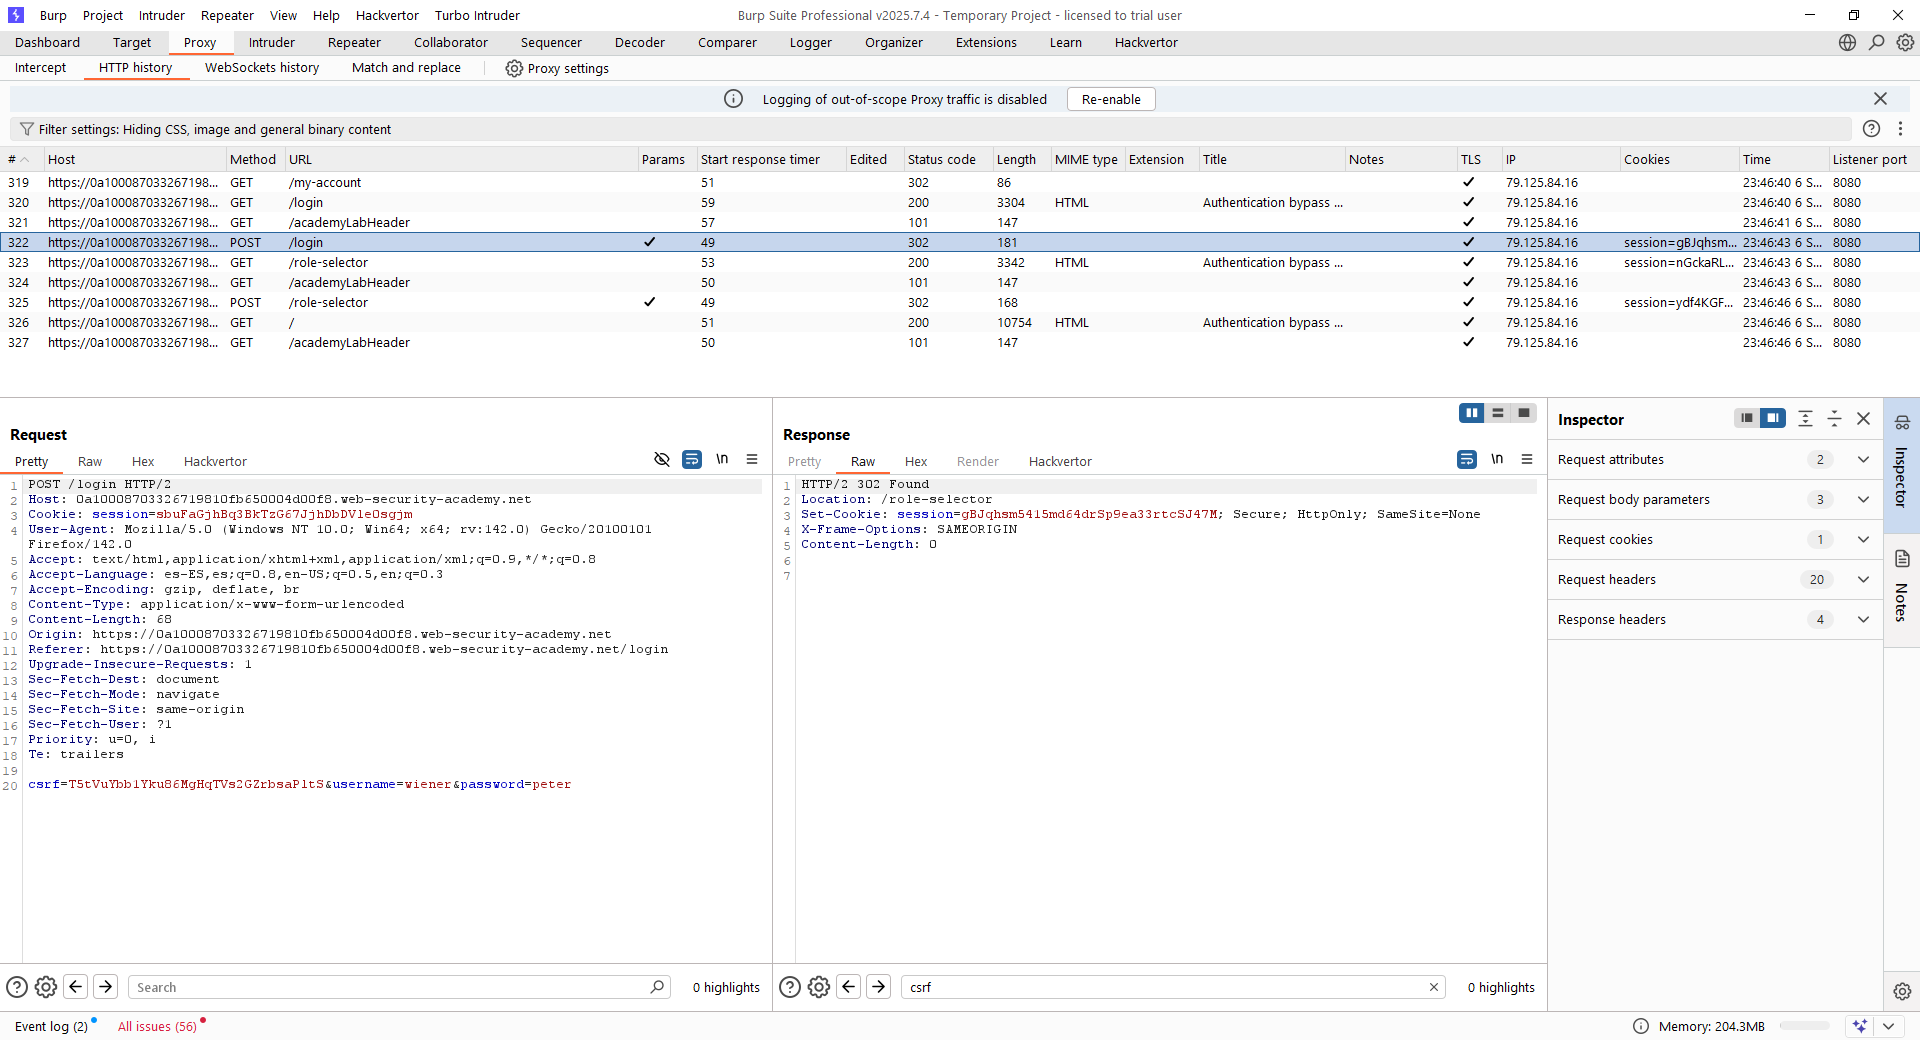Click the Re-enable button

(1110, 99)
